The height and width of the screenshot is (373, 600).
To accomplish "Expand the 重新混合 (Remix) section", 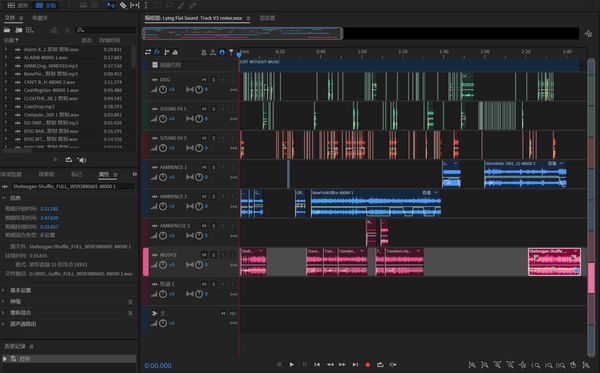I will pos(3,313).
